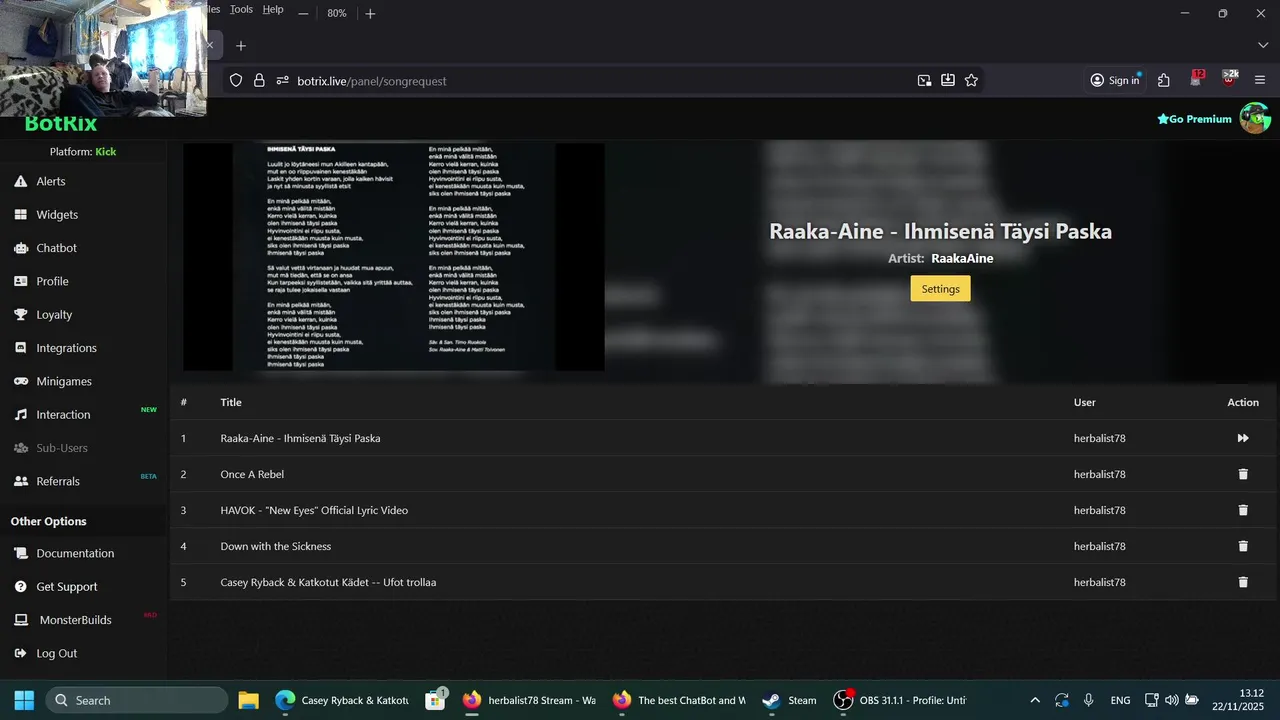
Task: Open a new browser tab
Action: pos(240,46)
